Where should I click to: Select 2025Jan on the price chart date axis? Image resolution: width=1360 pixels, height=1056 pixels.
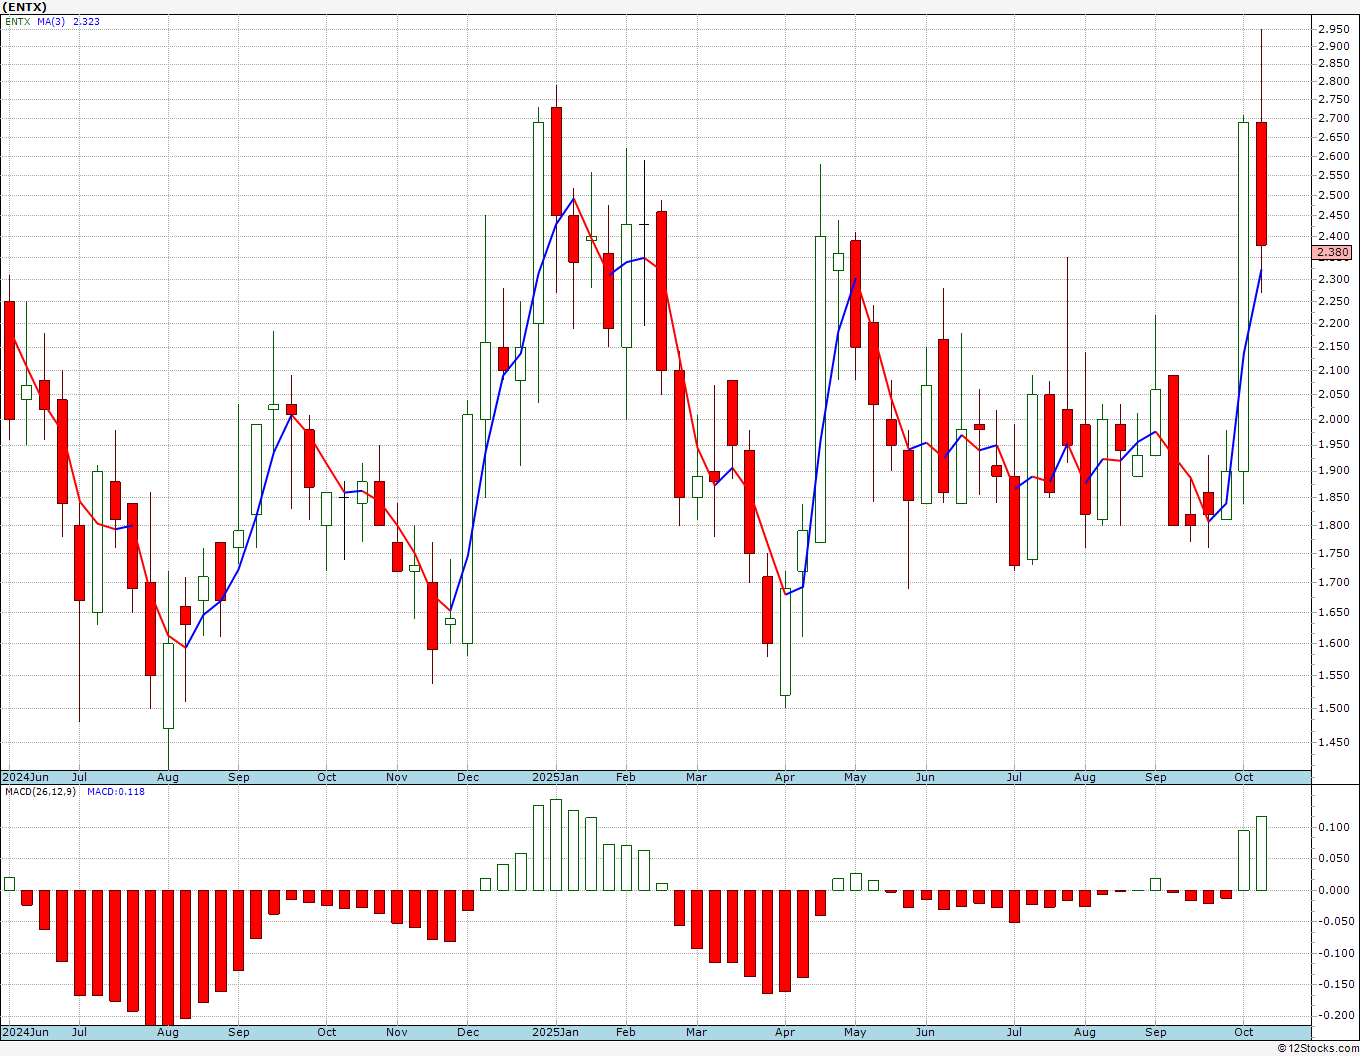pos(555,777)
